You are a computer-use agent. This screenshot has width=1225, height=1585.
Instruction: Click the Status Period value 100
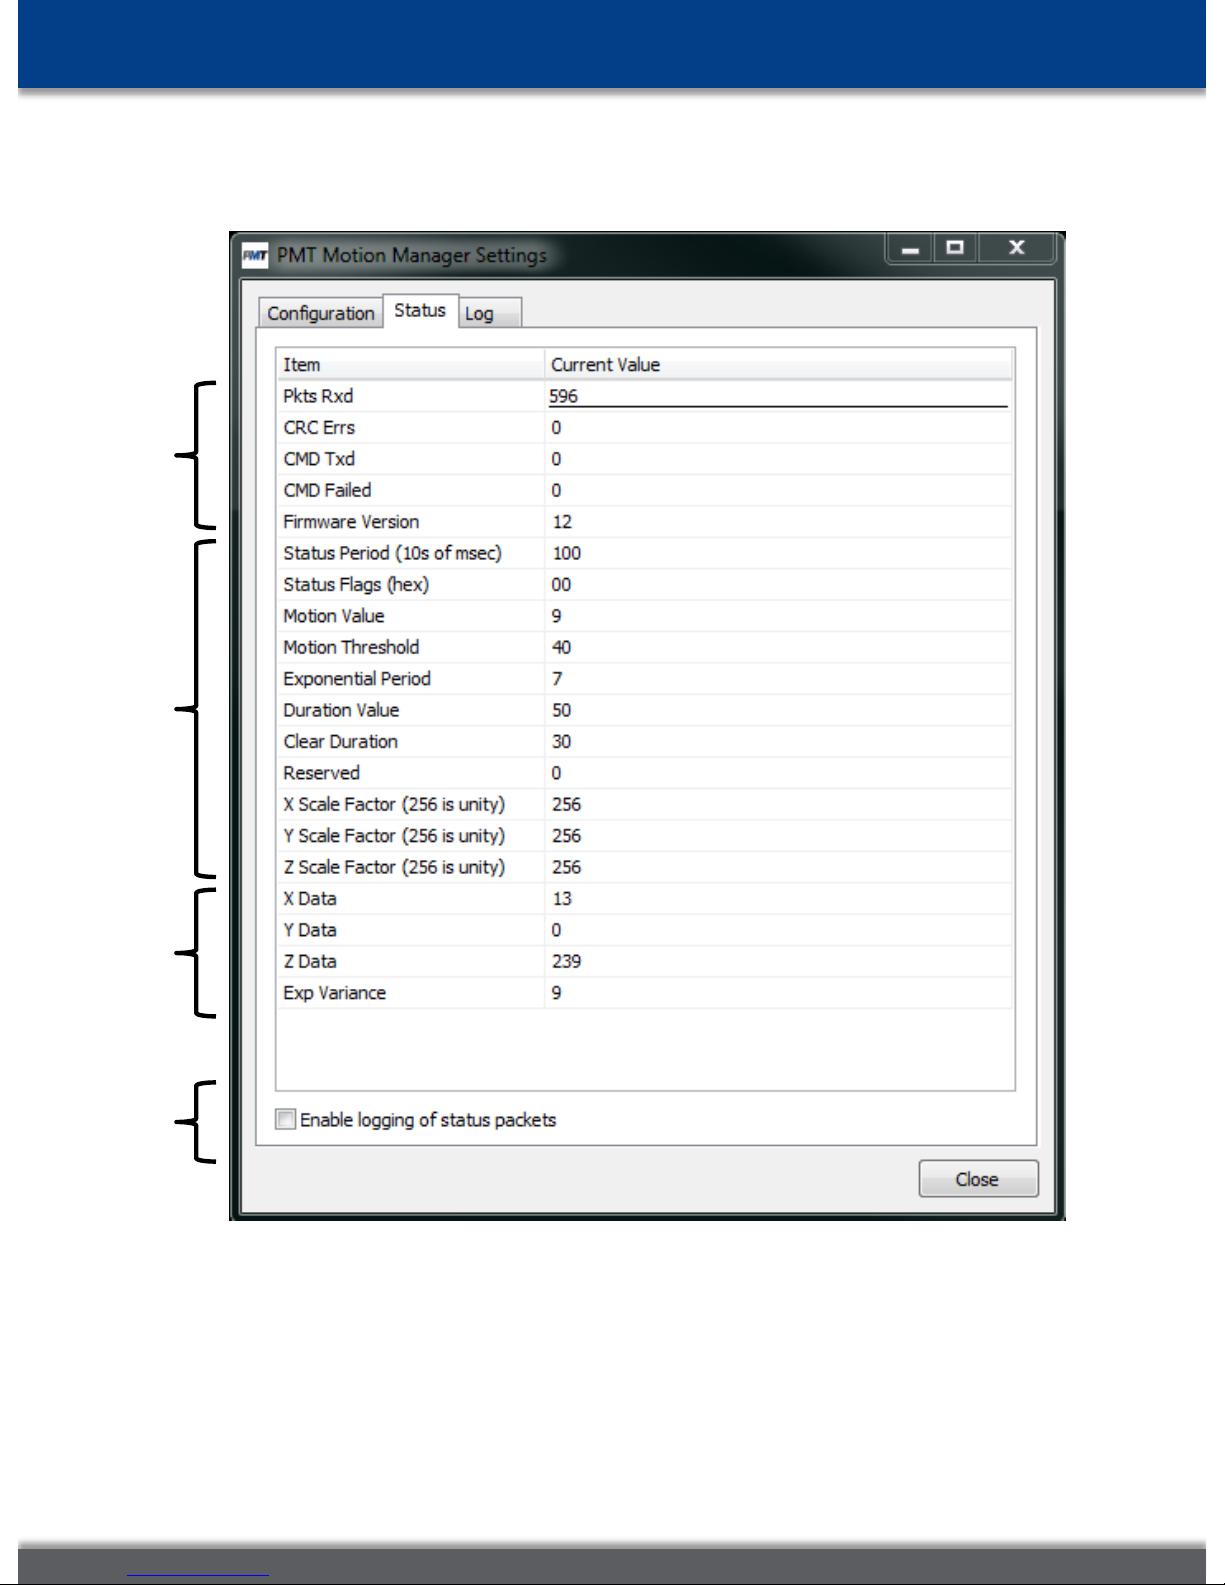(567, 553)
